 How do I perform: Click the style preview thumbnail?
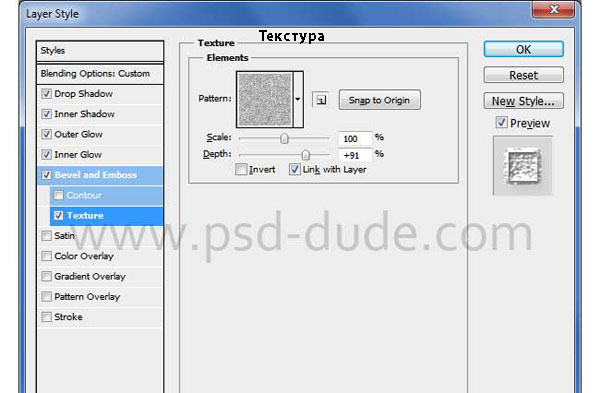(523, 166)
